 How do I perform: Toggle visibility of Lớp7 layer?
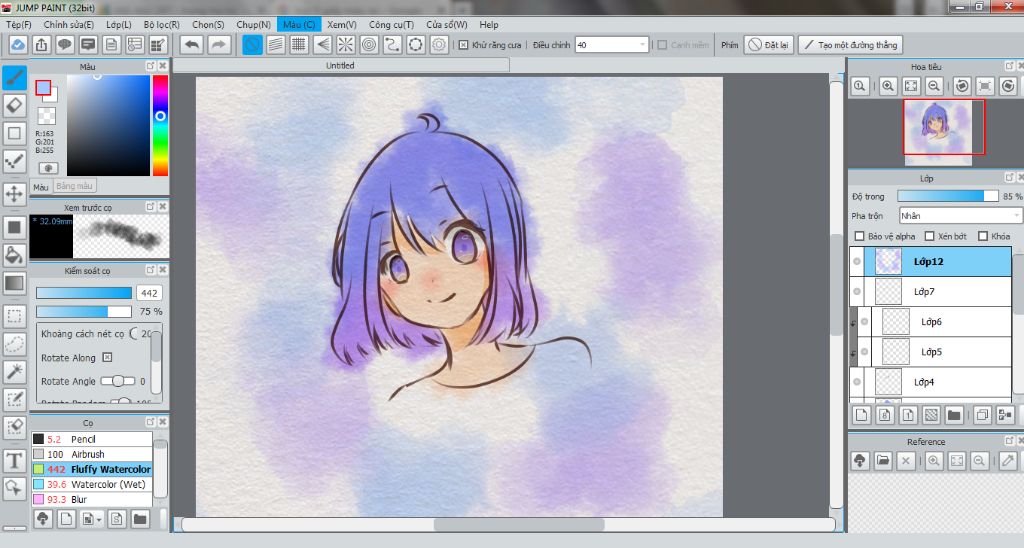click(x=857, y=291)
